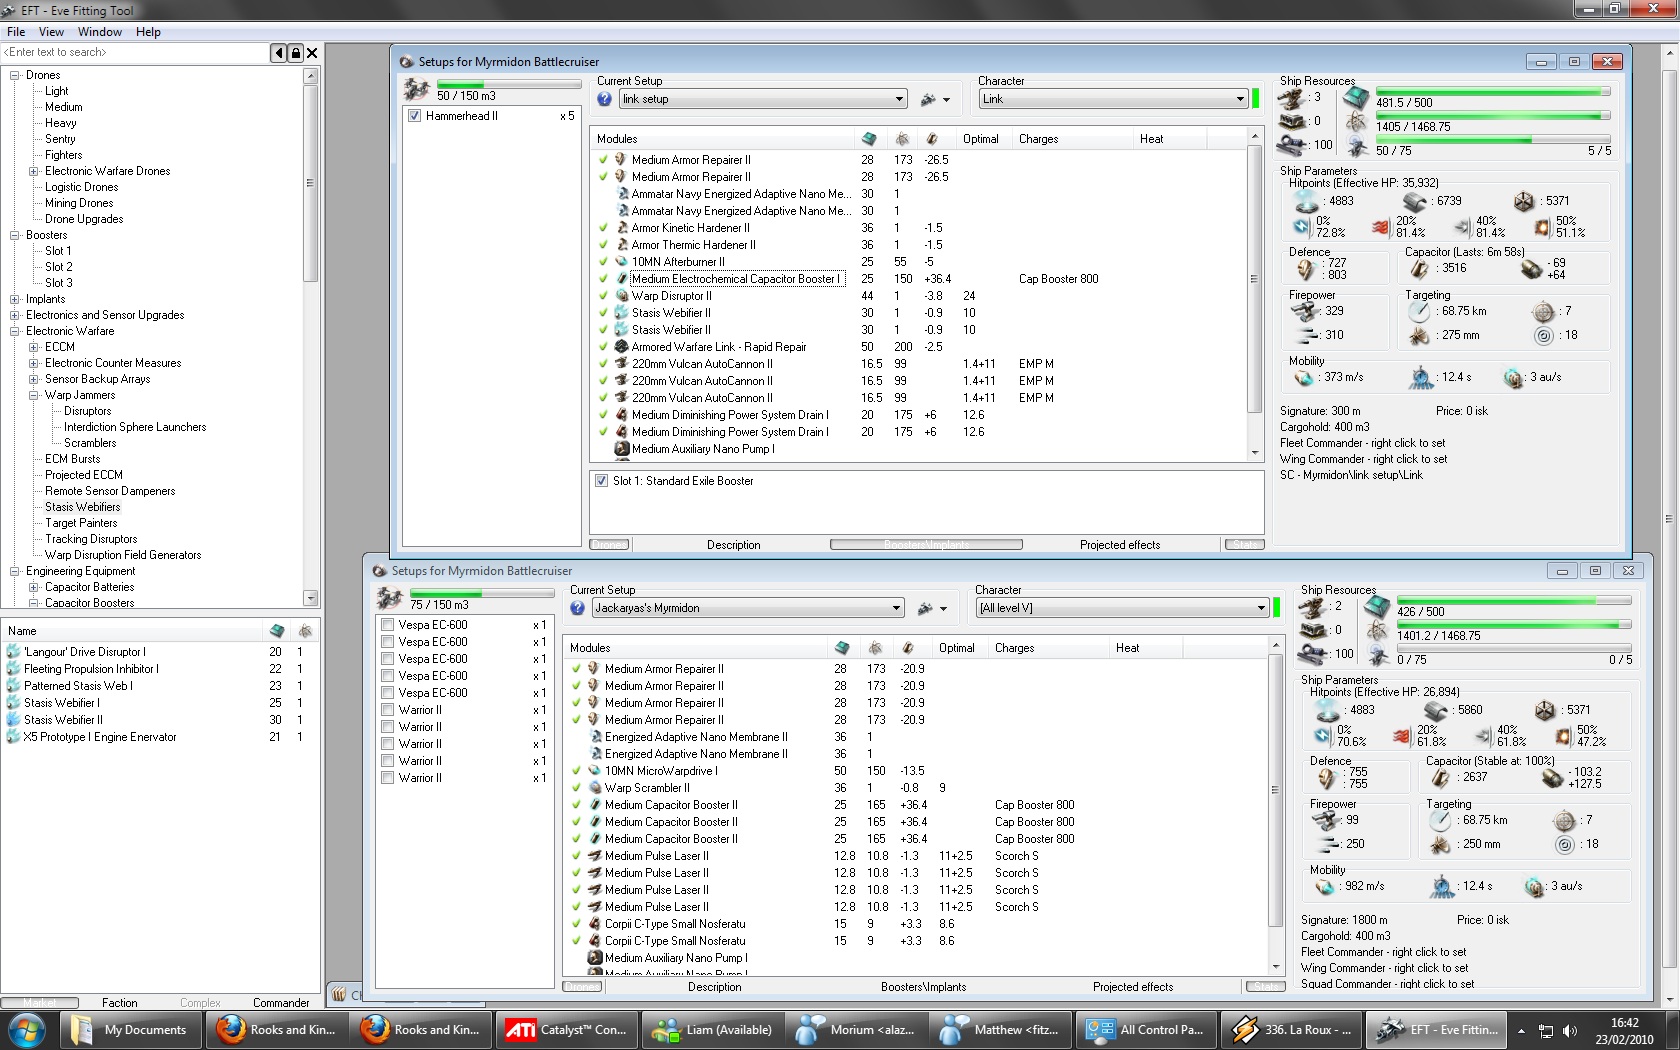Open the Windows Start button
This screenshot has height=1050, width=1680.
click(27, 1029)
